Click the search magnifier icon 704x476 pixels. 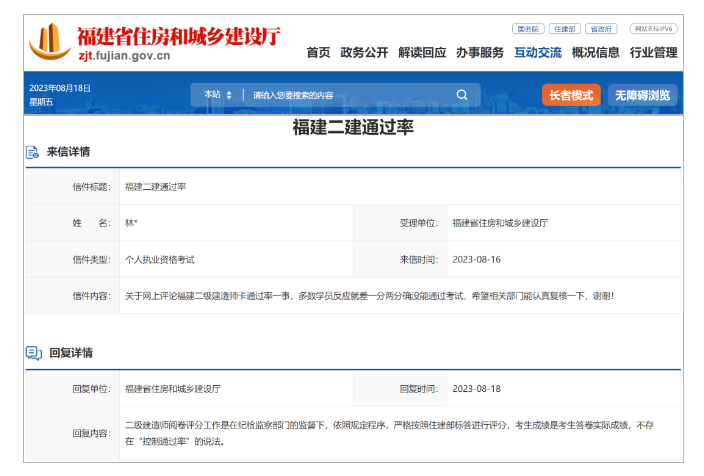click(x=462, y=95)
